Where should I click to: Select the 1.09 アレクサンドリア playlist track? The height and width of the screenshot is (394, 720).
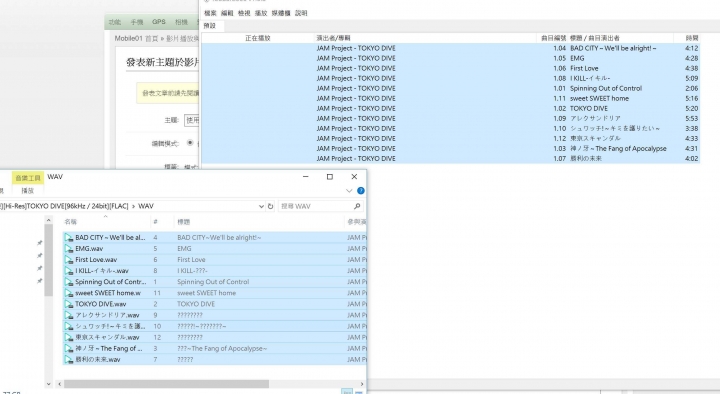(450, 118)
